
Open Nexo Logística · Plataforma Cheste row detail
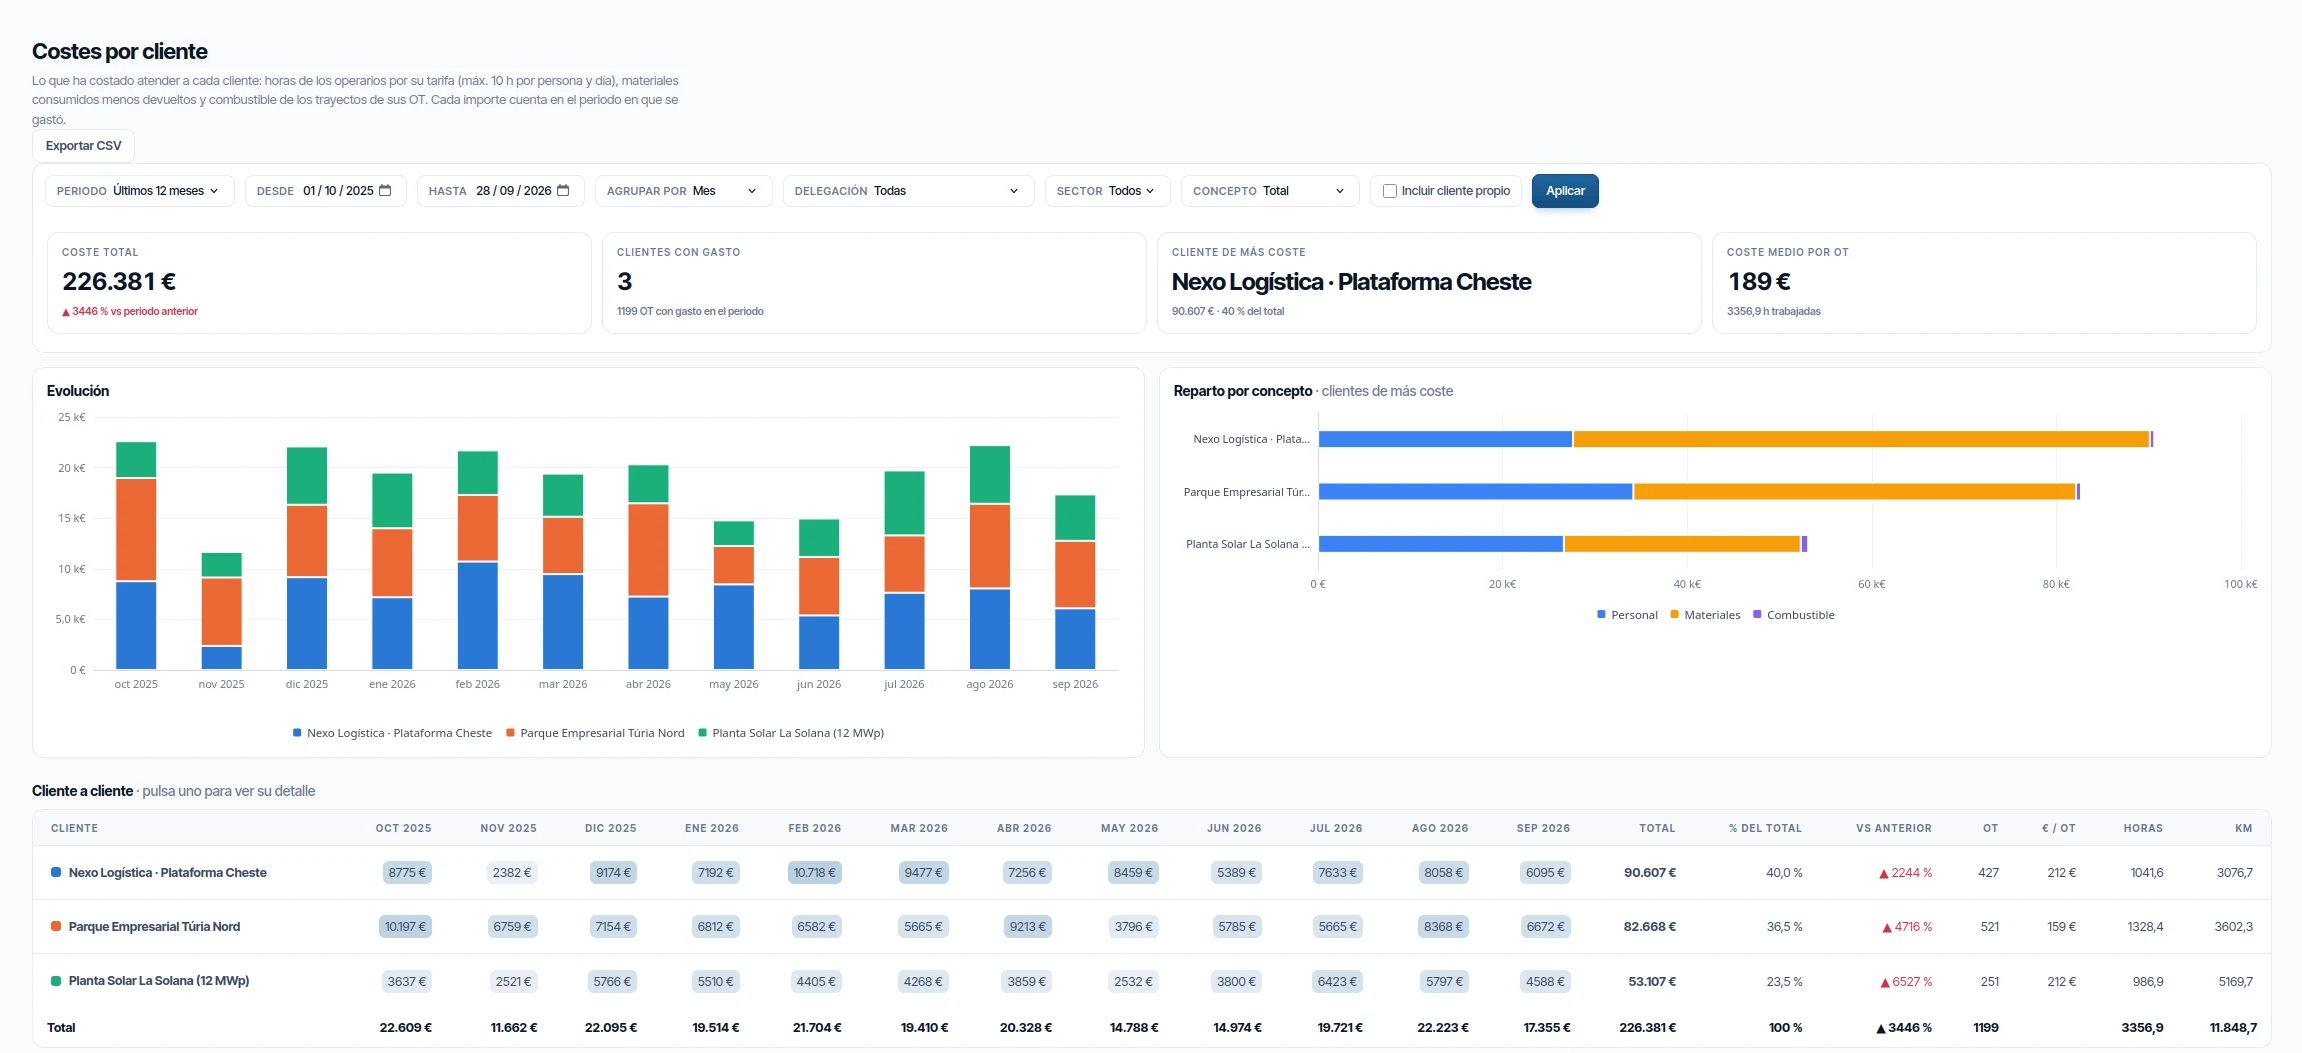pyautogui.click(x=1151, y=873)
